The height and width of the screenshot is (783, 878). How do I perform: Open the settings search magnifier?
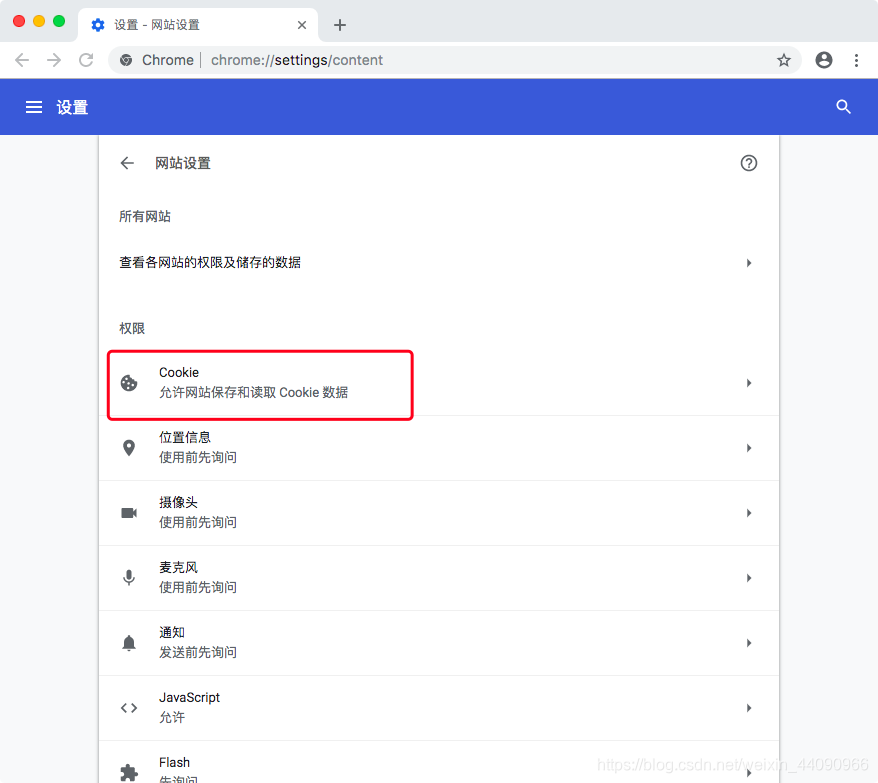[843, 106]
